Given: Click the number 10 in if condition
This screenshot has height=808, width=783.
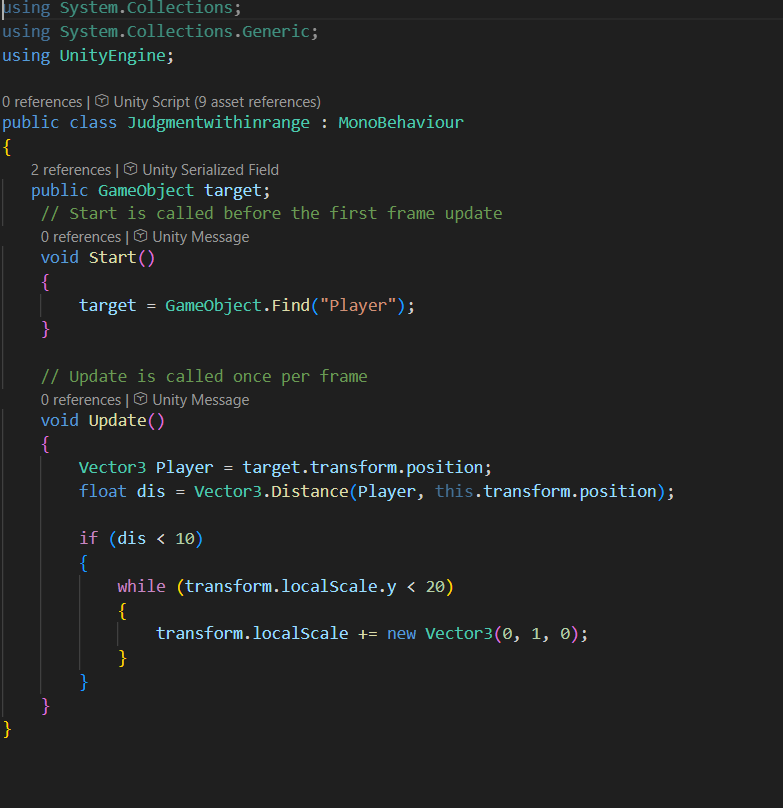Looking at the screenshot, I should pos(185,539).
